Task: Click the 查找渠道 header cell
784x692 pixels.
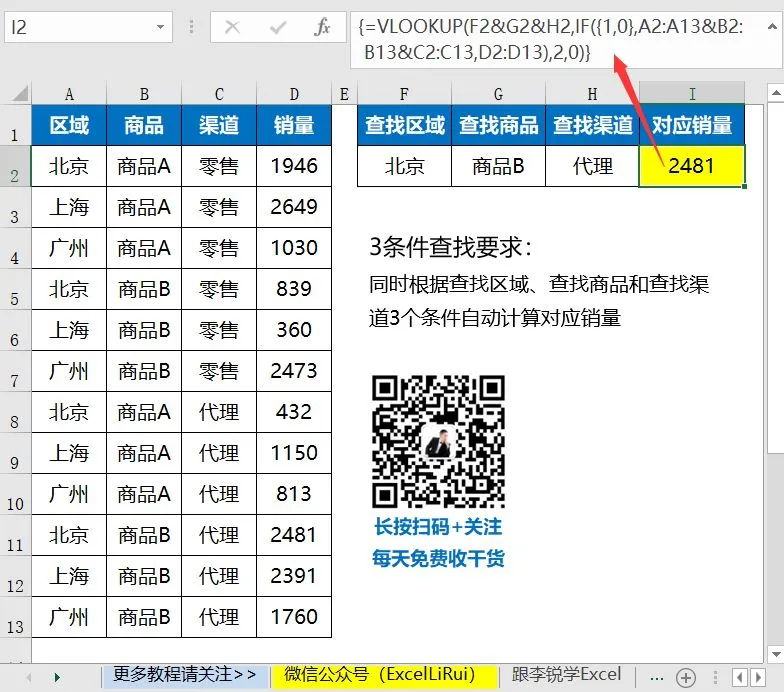Action: [x=592, y=125]
